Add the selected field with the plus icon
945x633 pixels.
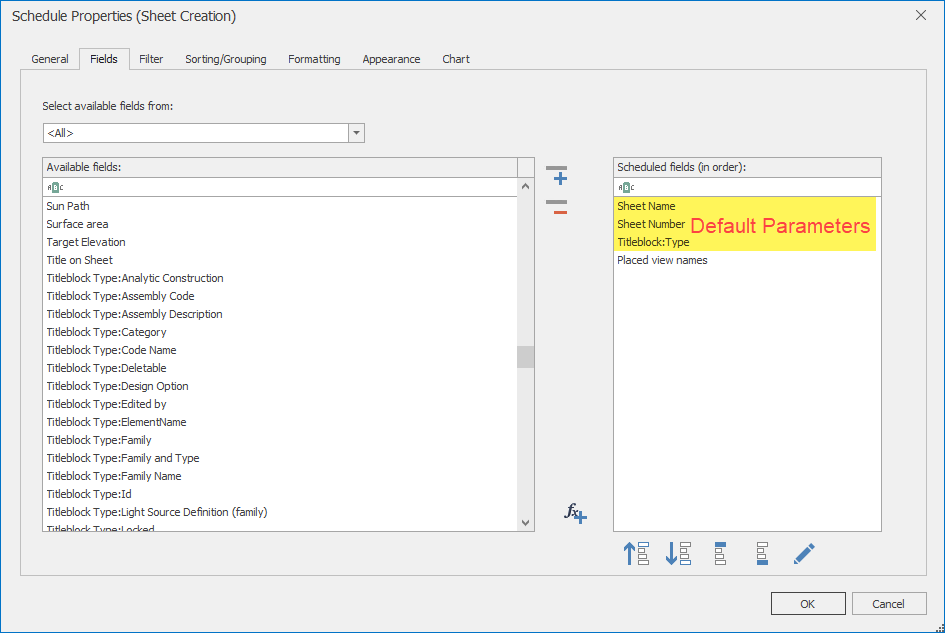[x=557, y=175]
